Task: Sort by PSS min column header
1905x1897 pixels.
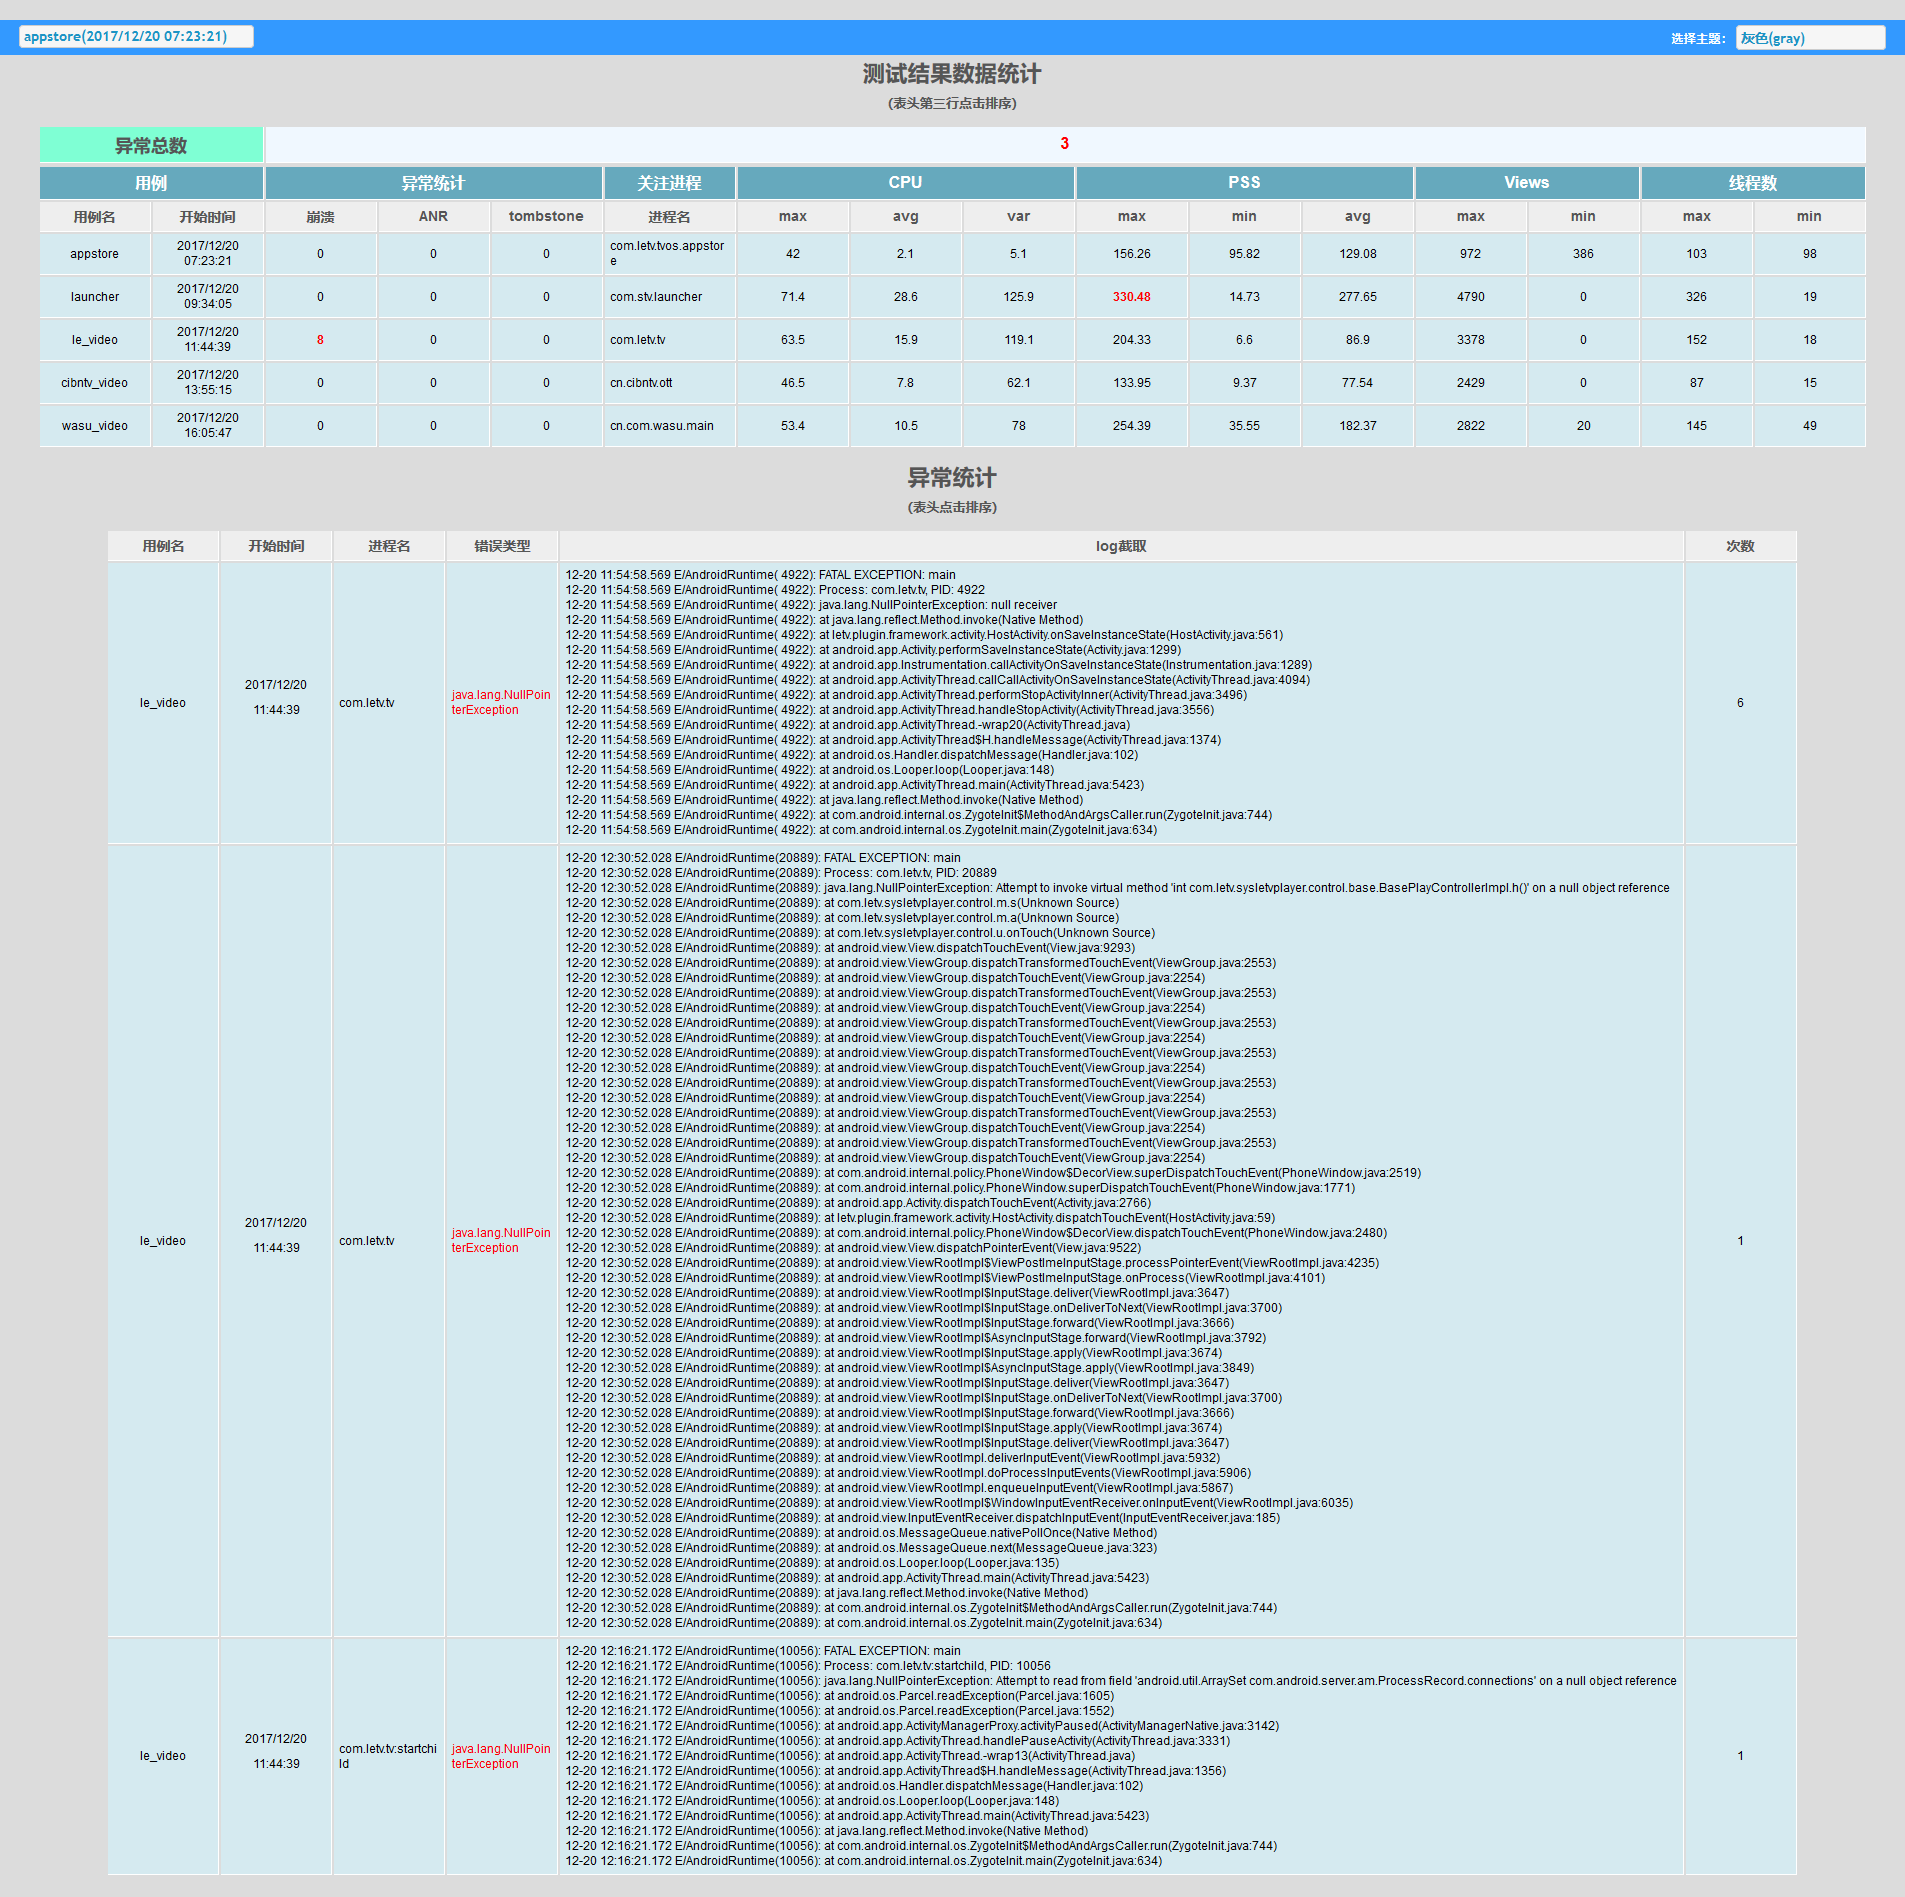Action: tap(1244, 217)
